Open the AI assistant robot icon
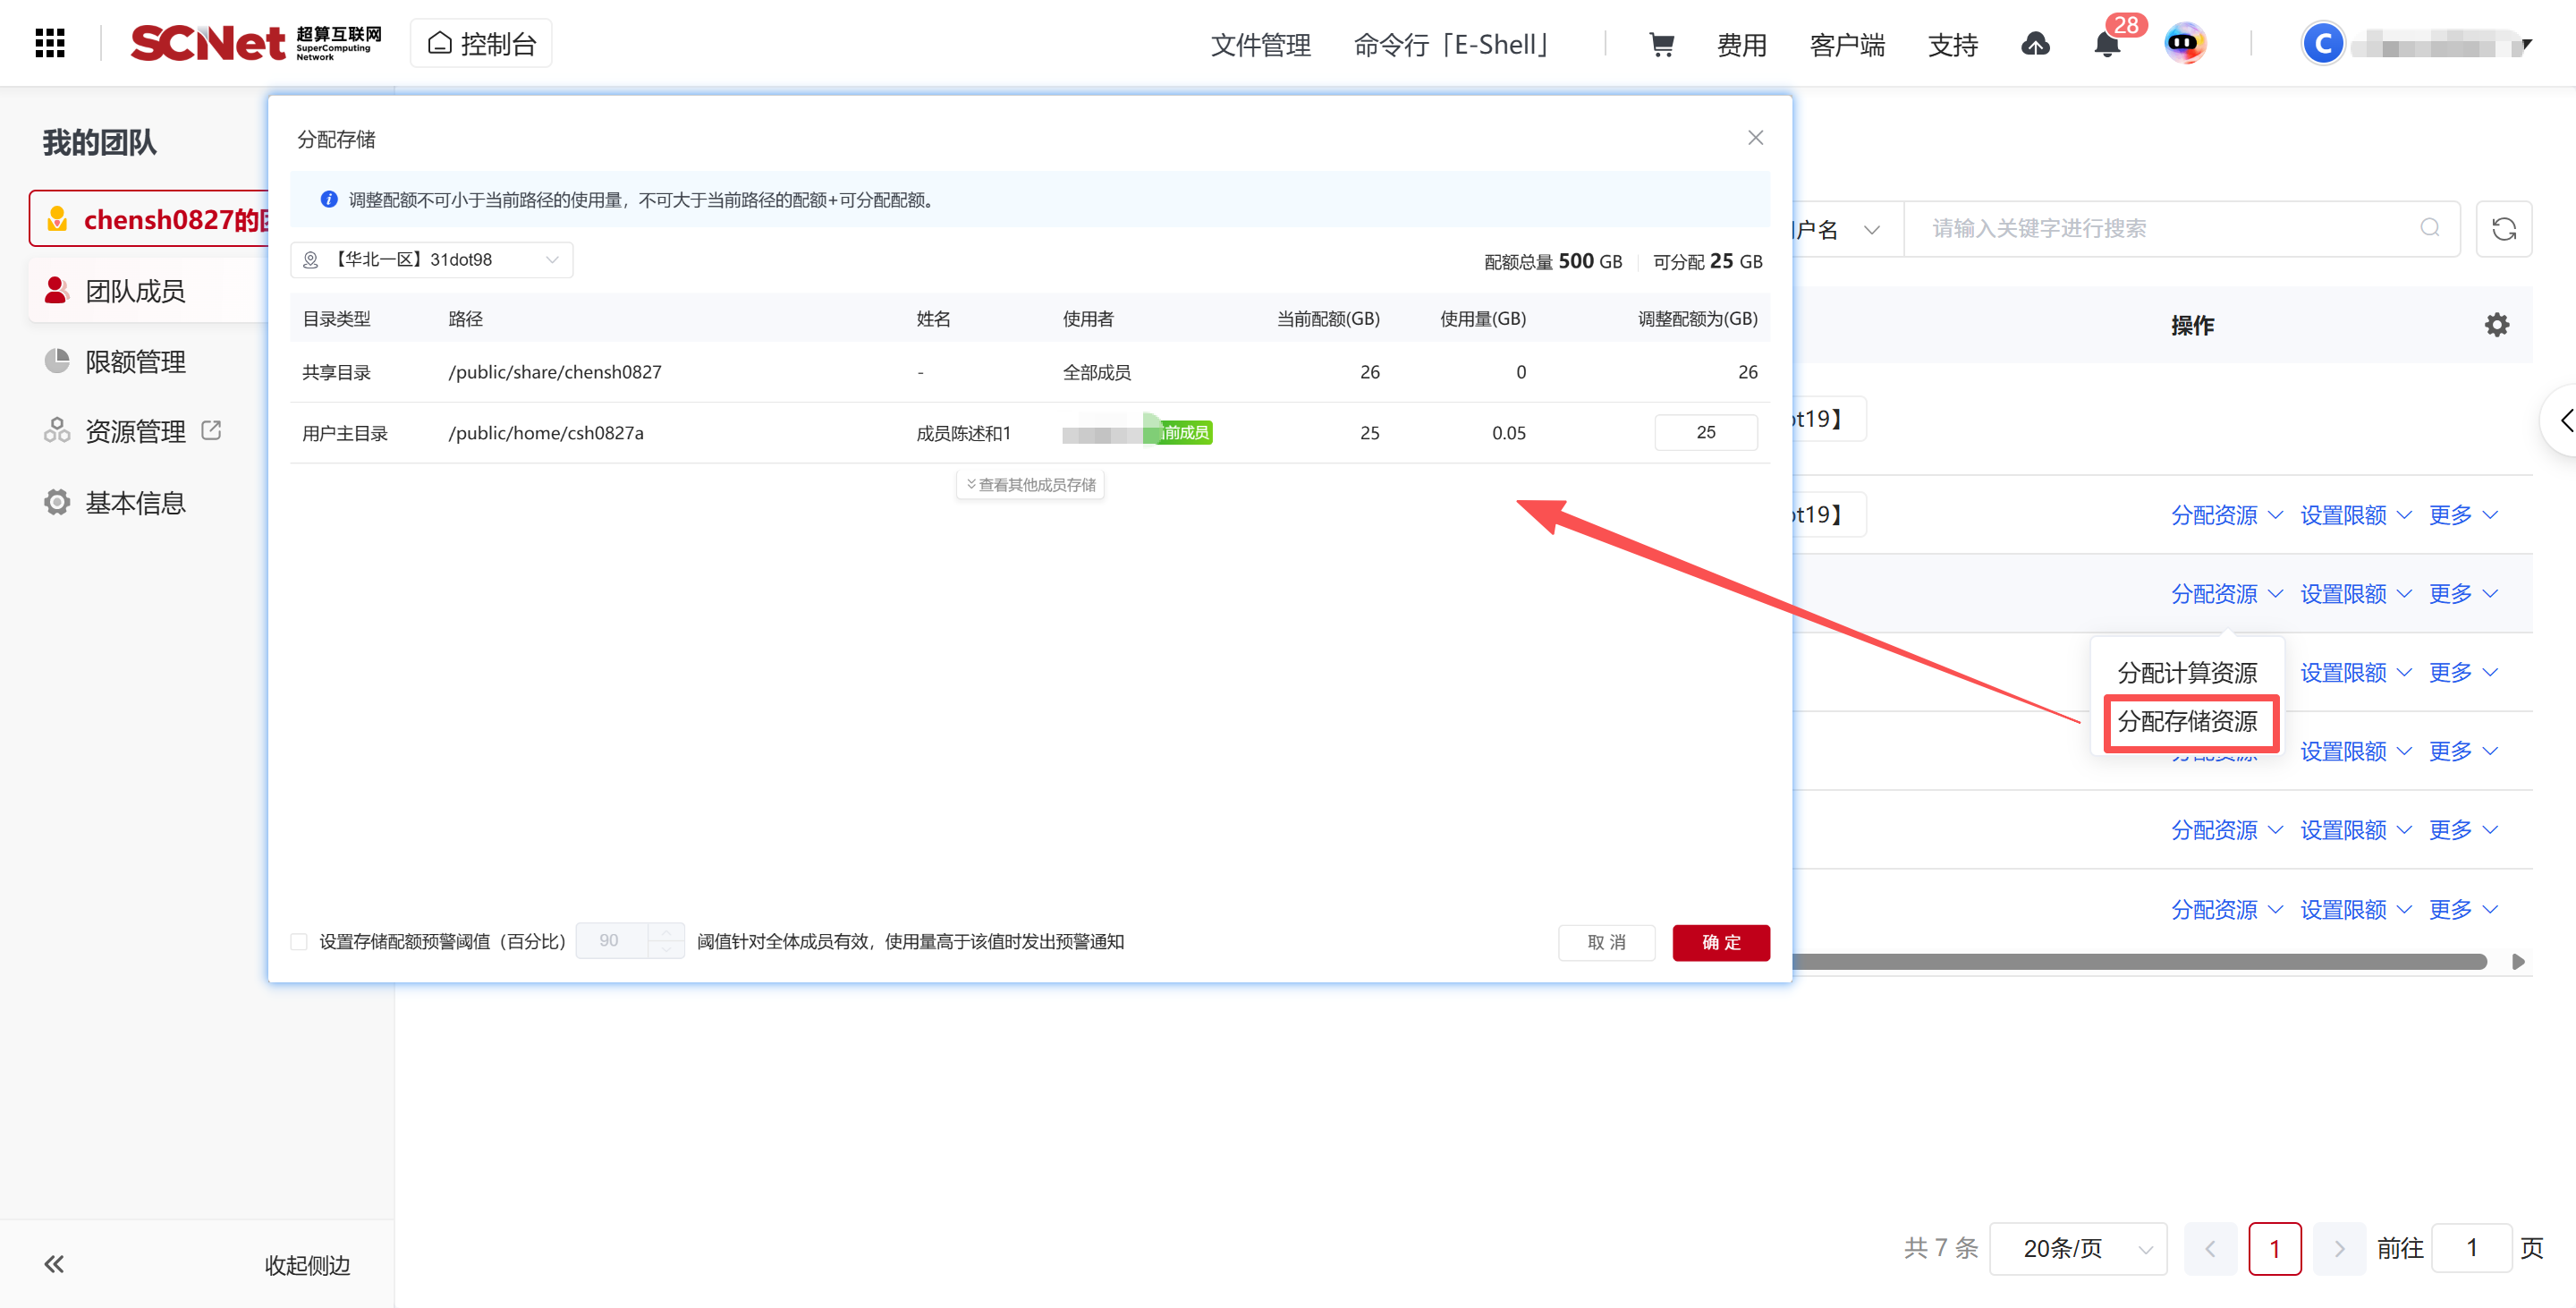The image size is (2576, 1308). tap(2184, 43)
